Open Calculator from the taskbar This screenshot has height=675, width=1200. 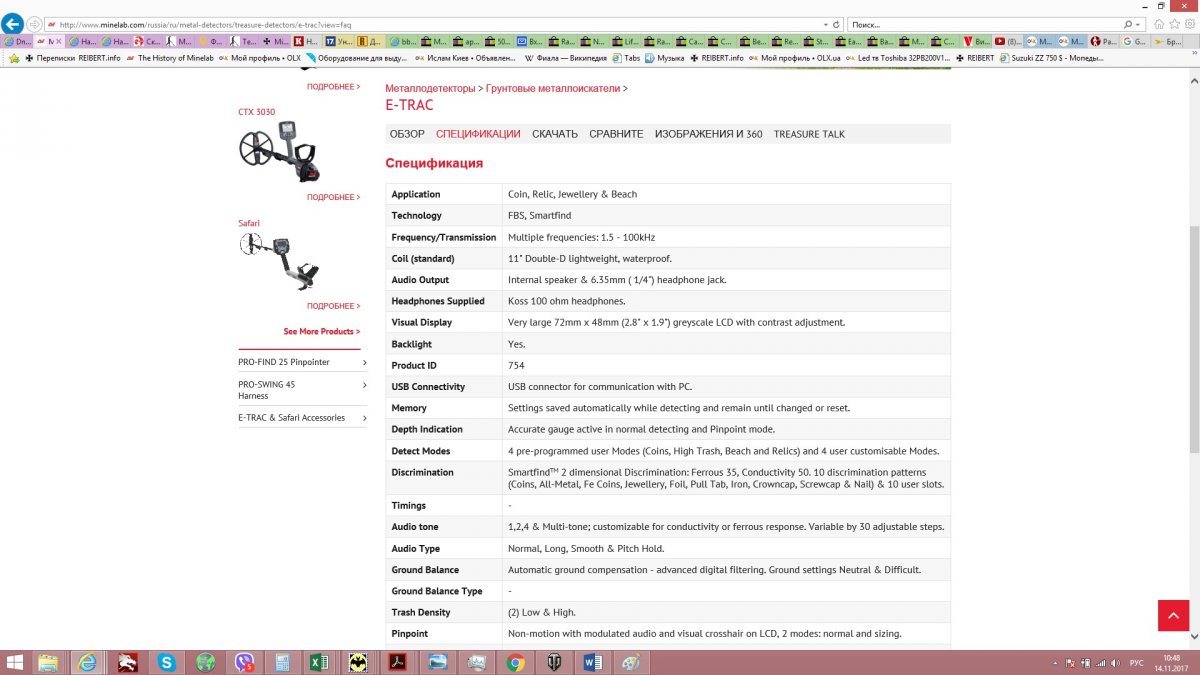pyautogui.click(x=283, y=662)
